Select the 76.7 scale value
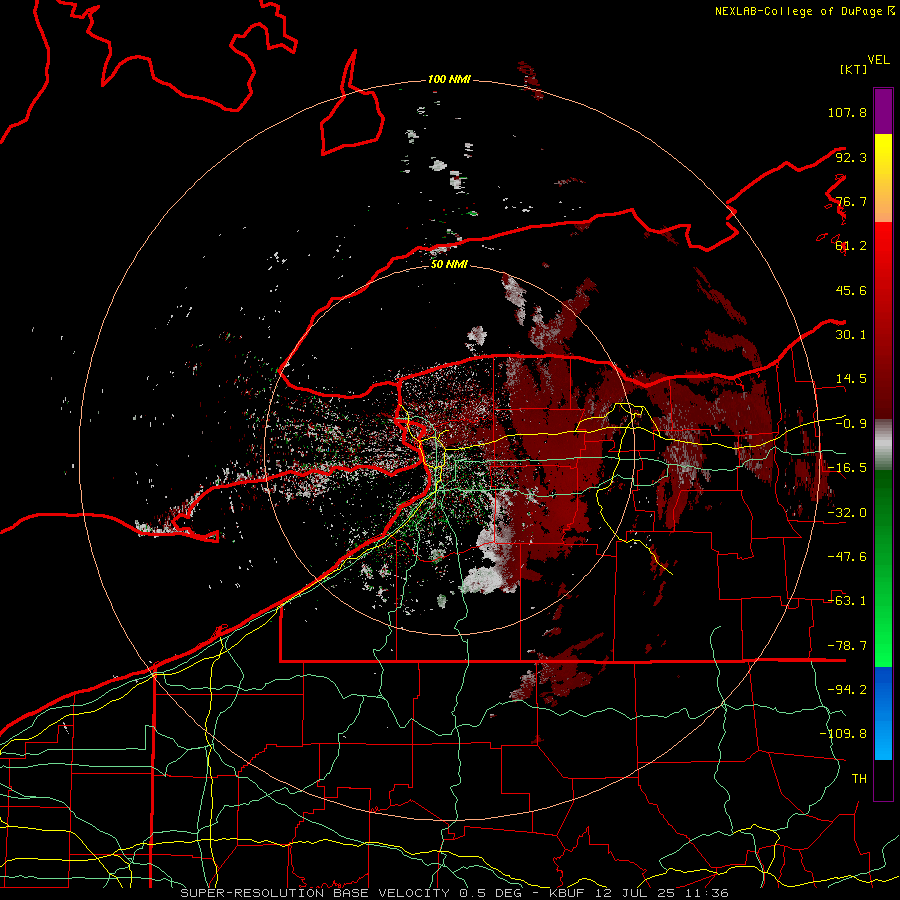This screenshot has width=900, height=900. click(851, 201)
